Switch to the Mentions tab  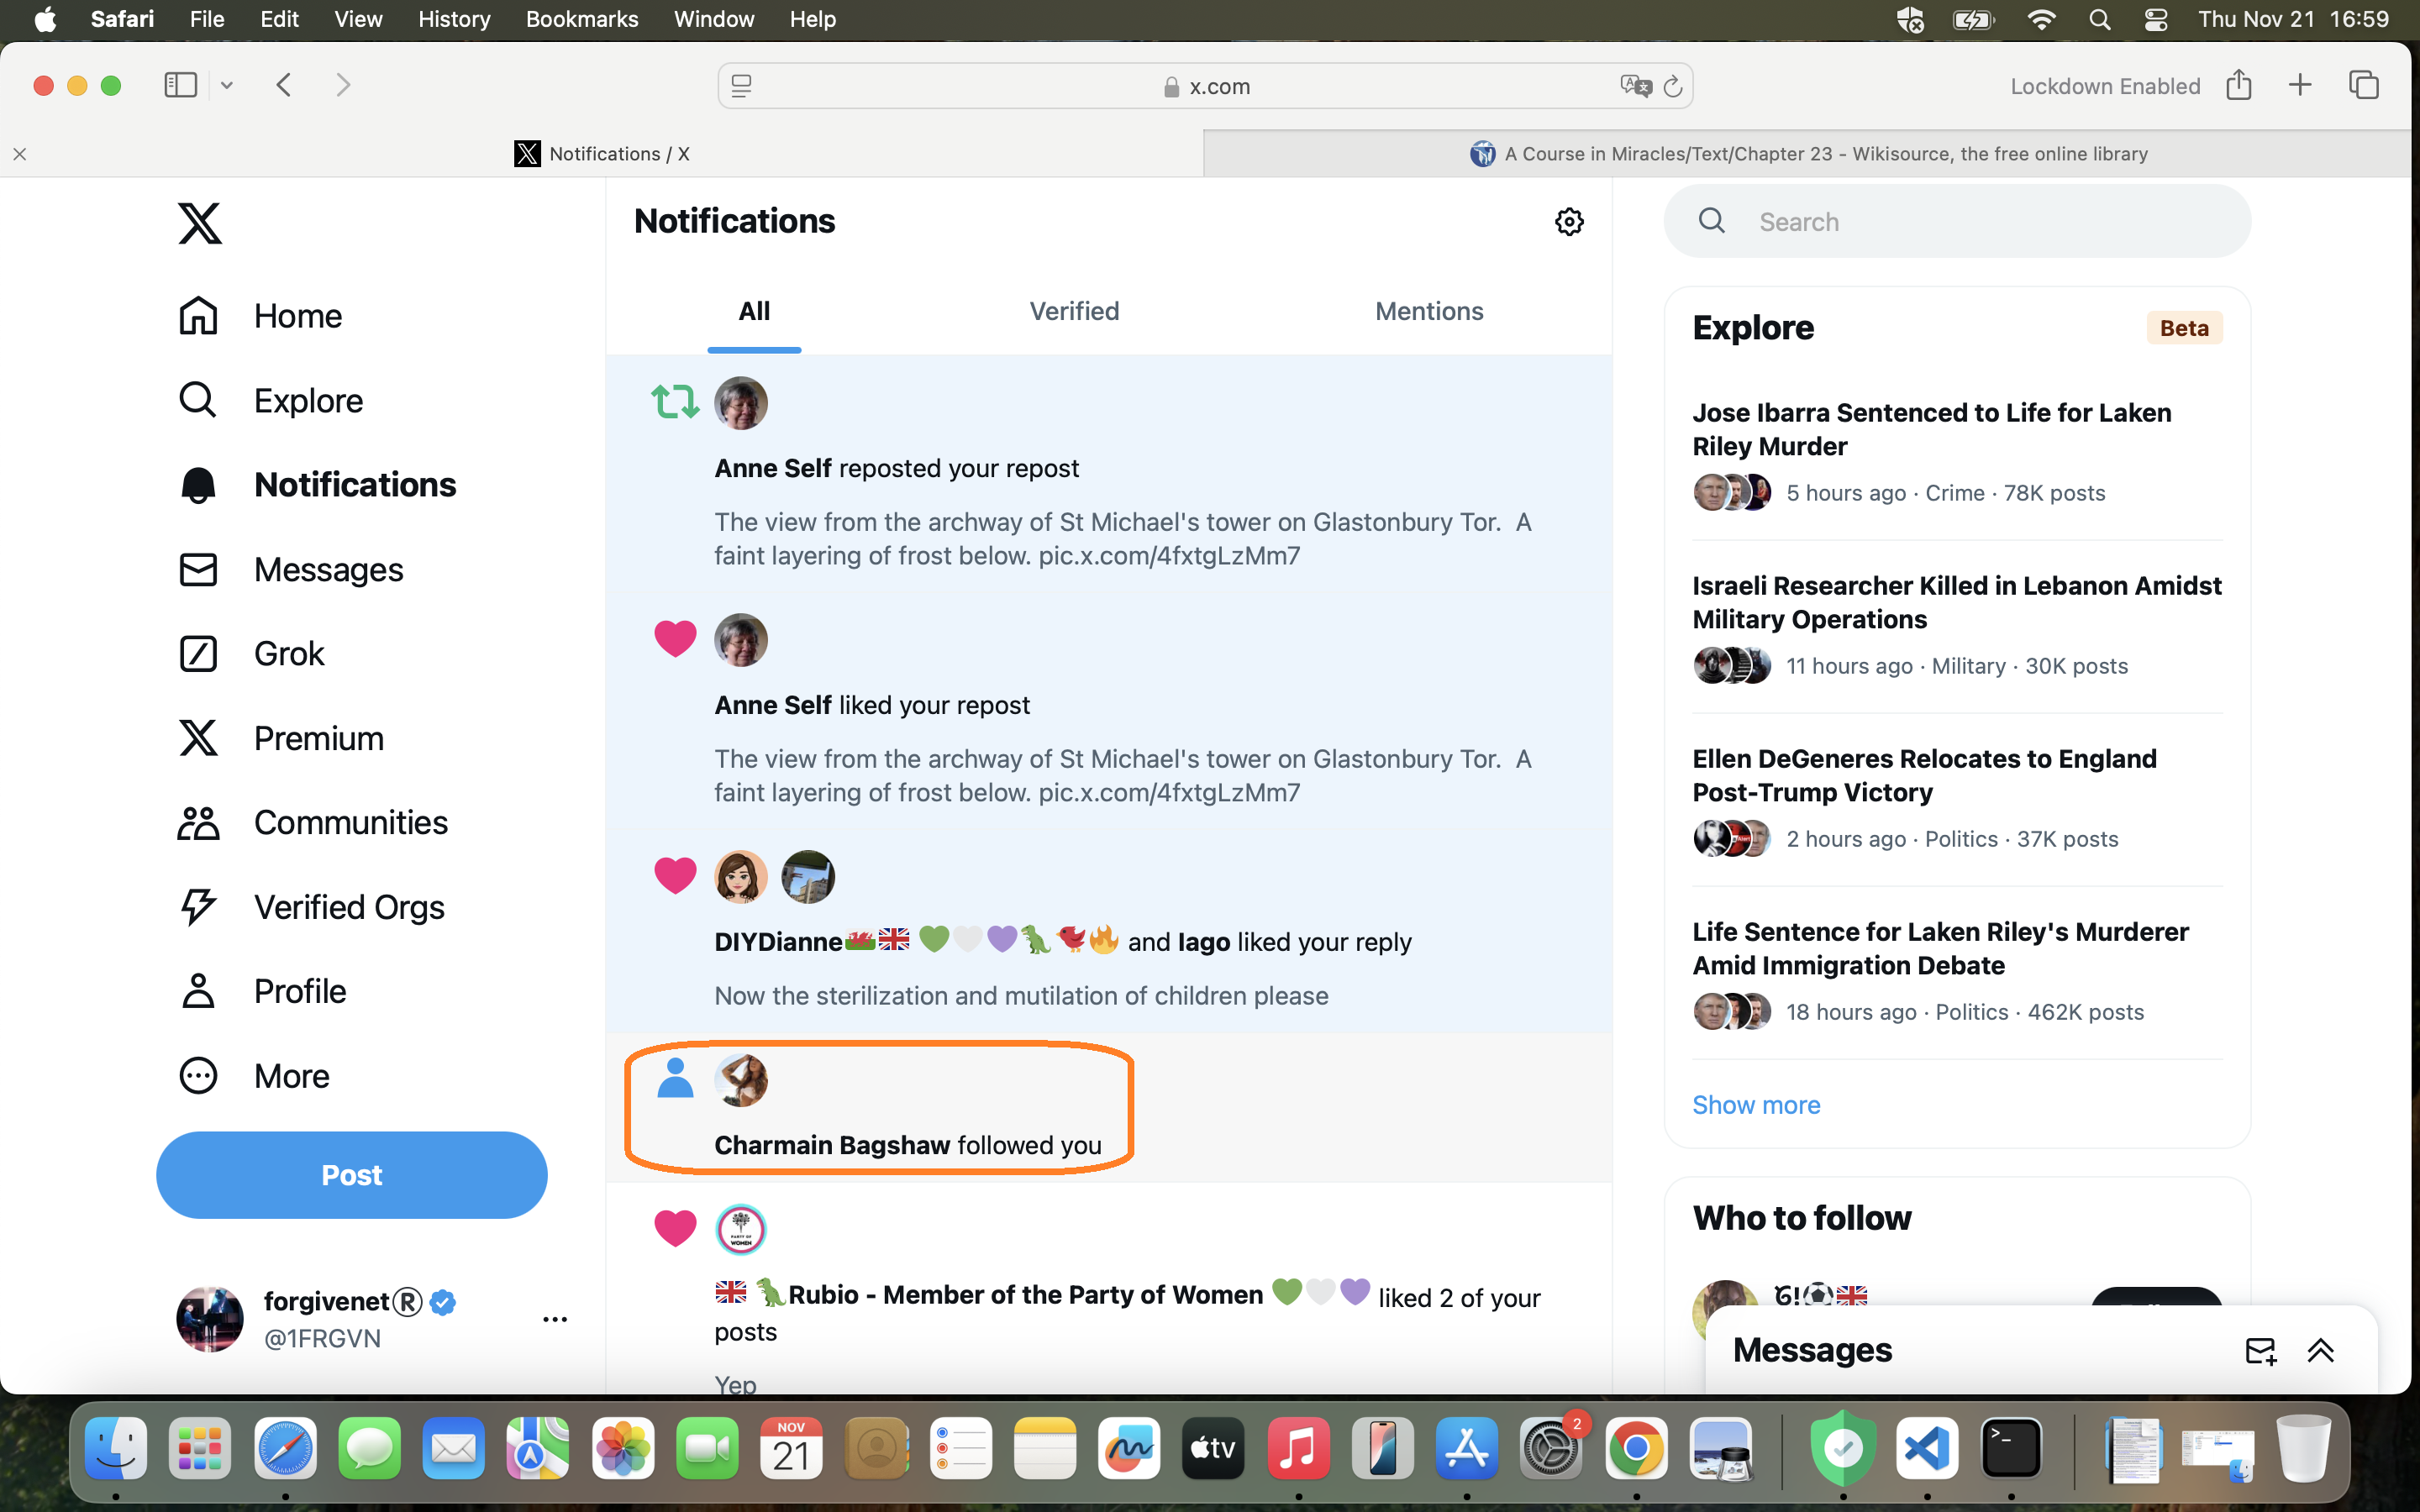coord(1429,311)
